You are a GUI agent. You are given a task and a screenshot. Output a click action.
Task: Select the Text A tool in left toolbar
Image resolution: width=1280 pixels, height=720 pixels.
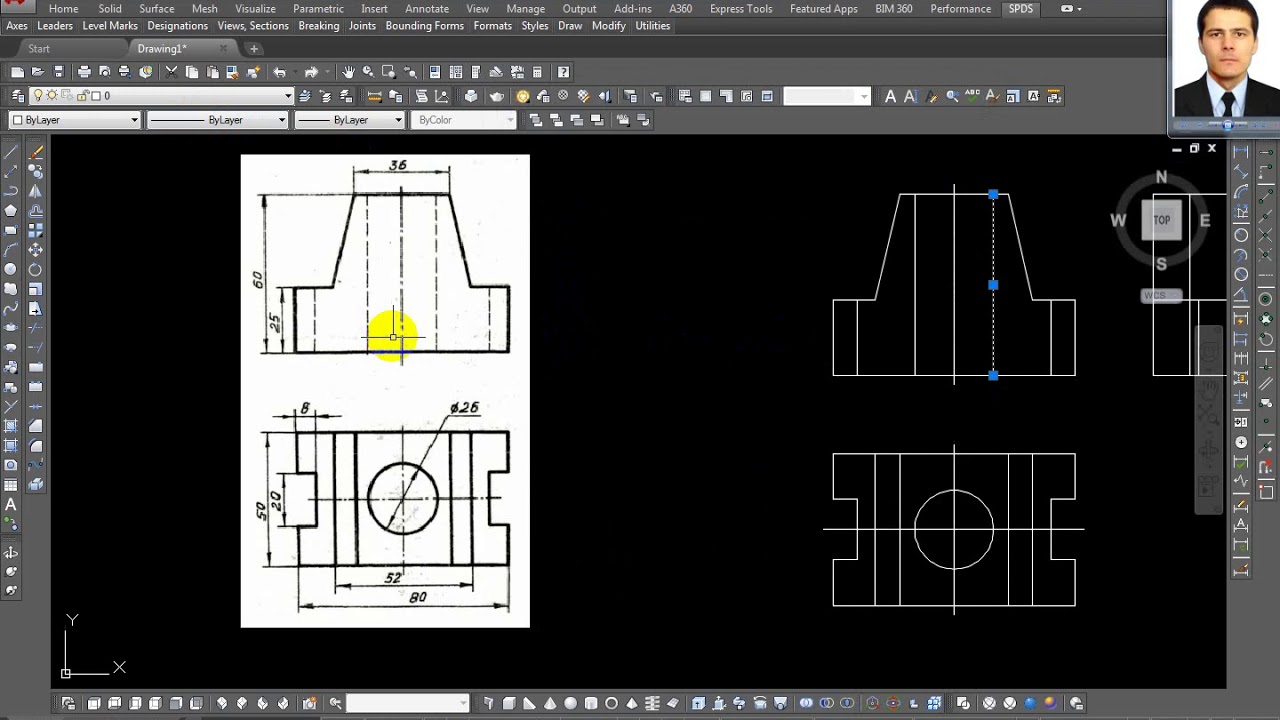pos(11,505)
